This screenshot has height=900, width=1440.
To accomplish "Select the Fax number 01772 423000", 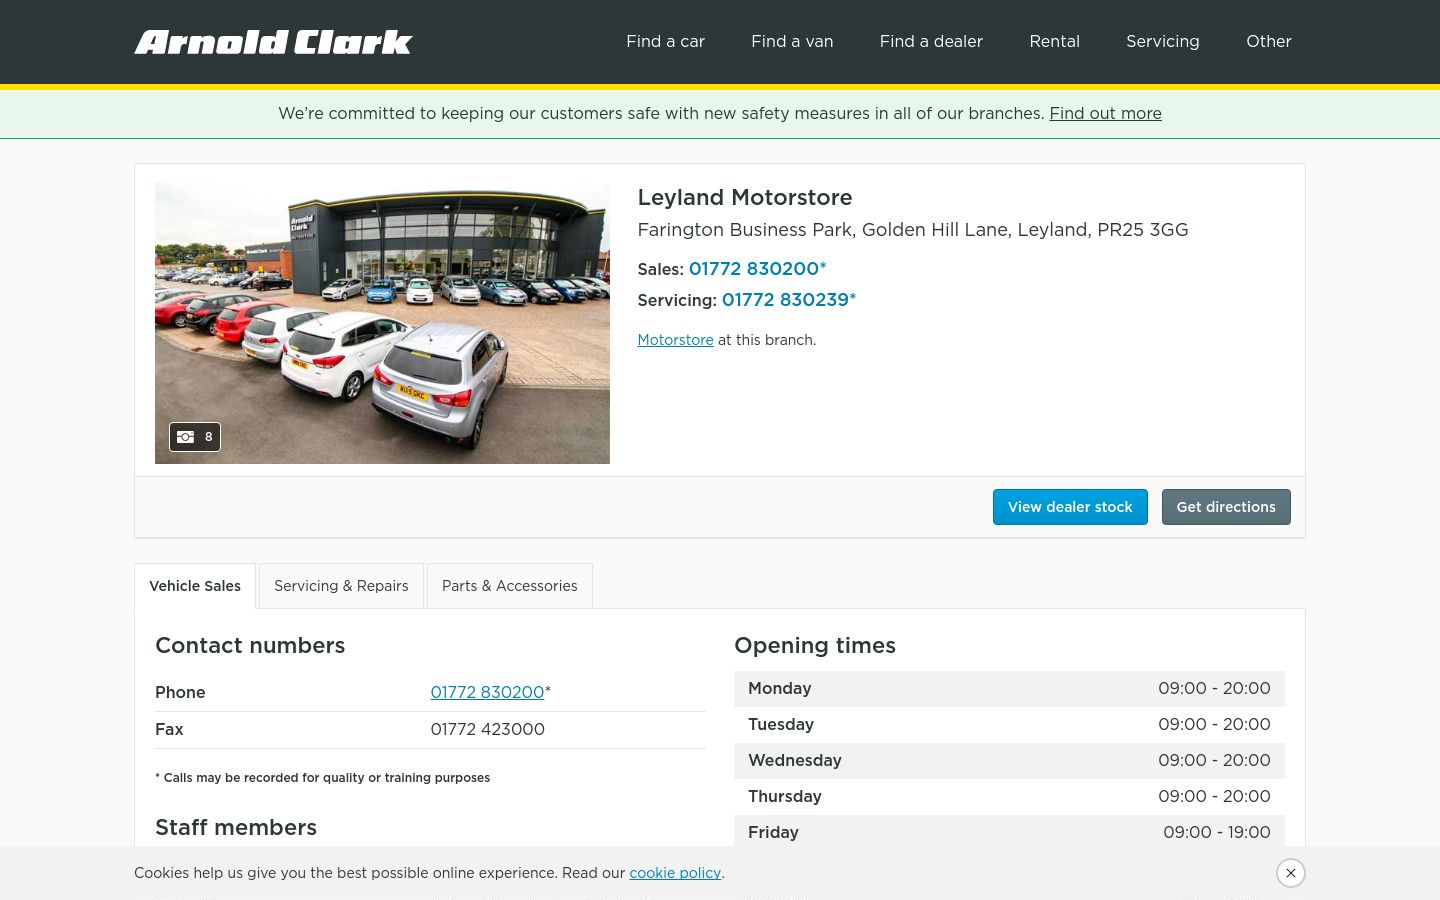I will 487,729.
